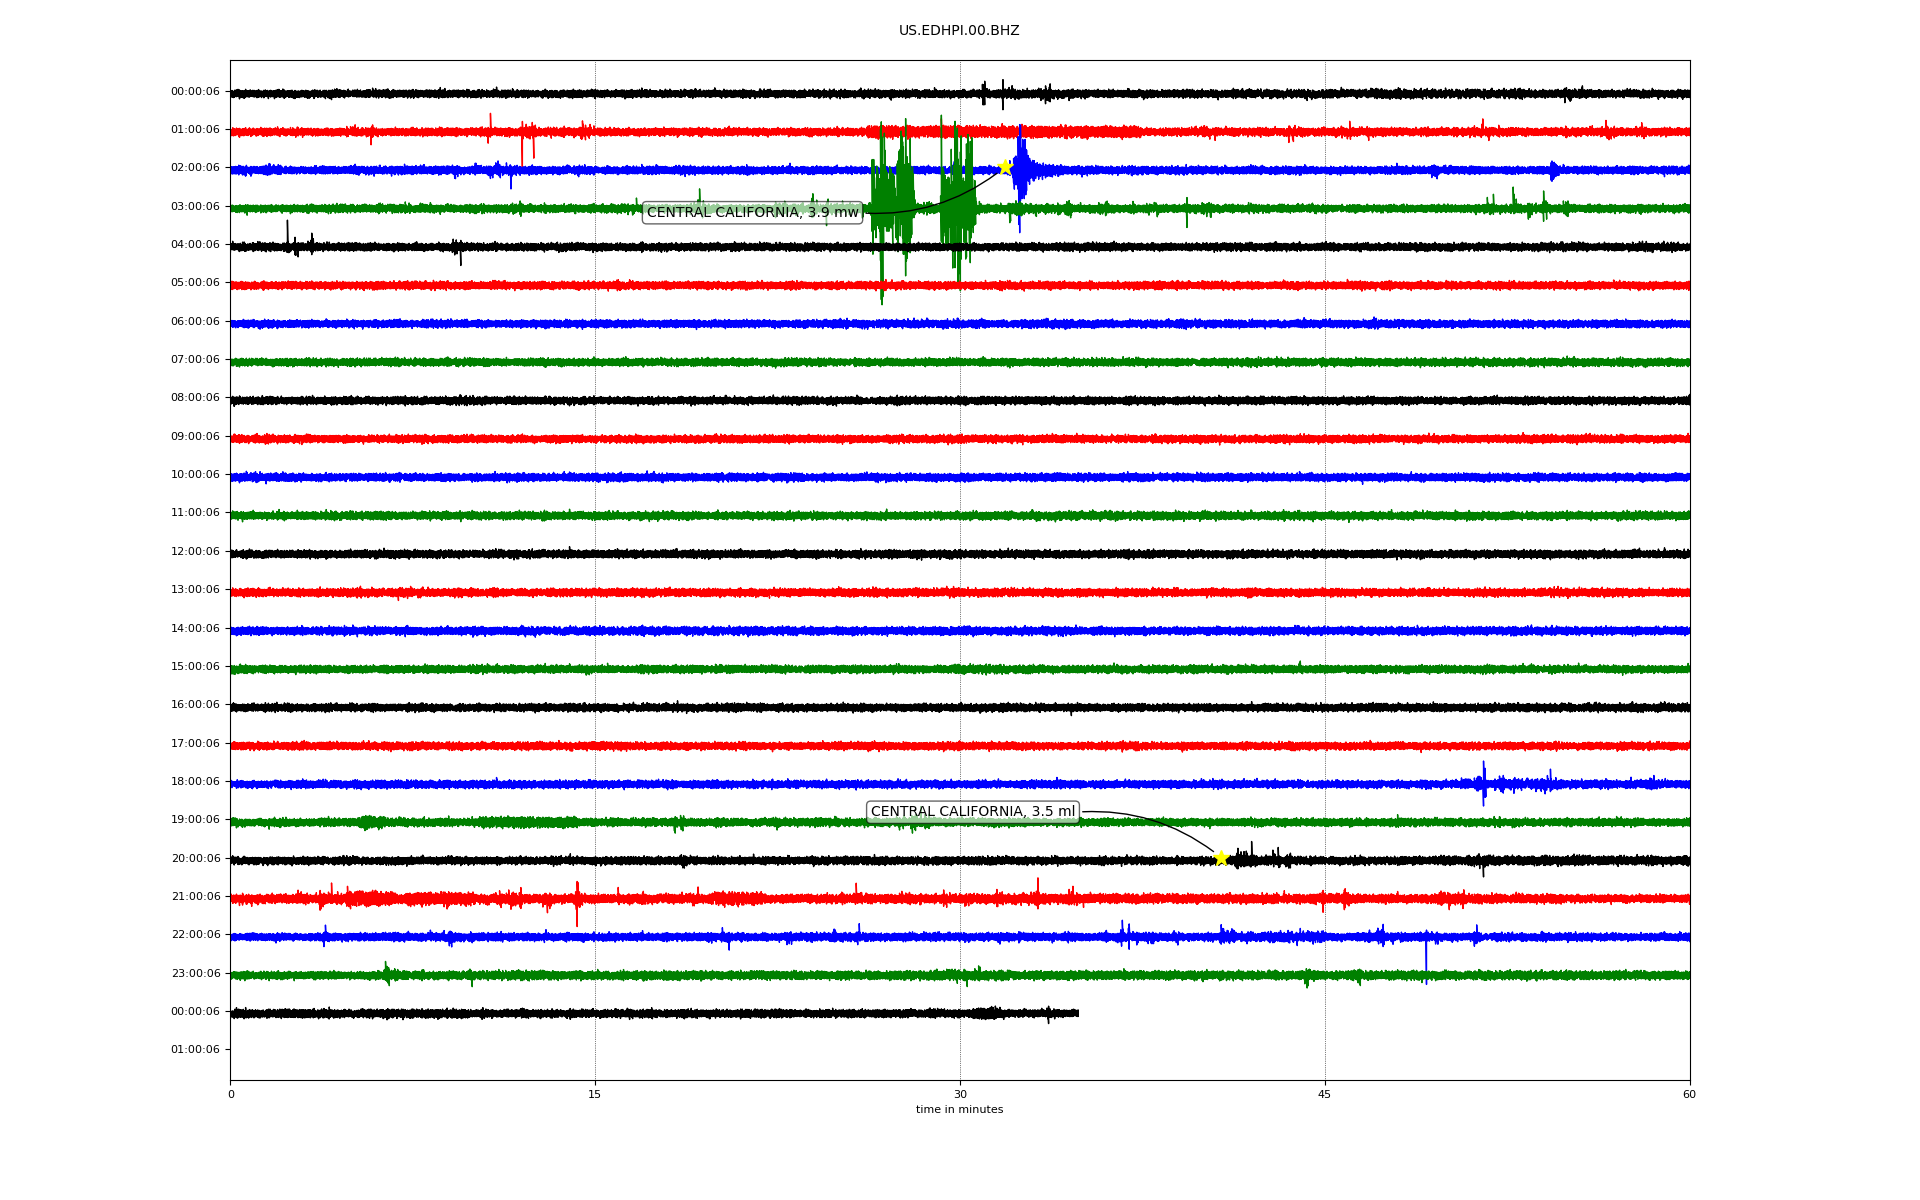Click the 30 tick on the x-axis
Image resolution: width=1920 pixels, height=1200 pixels.
960,1094
